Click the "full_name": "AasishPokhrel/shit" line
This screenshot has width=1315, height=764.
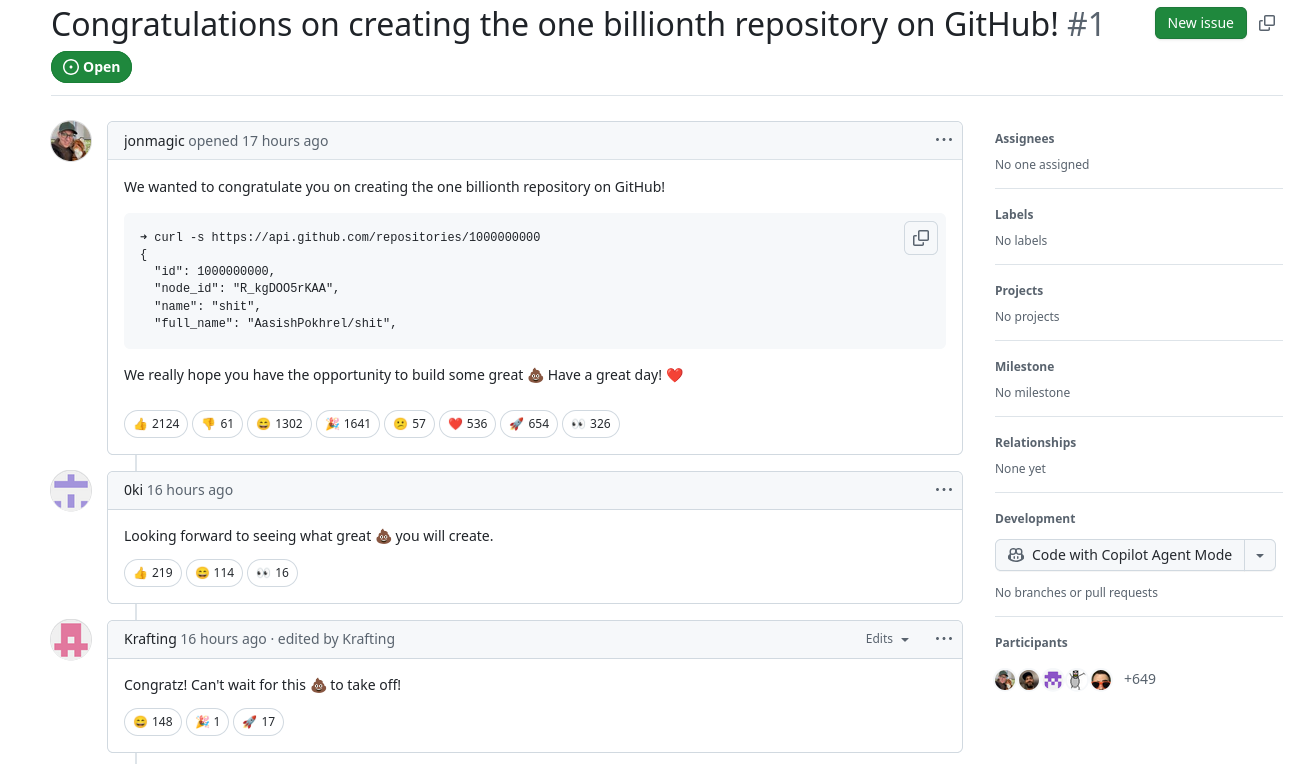[x=275, y=324]
